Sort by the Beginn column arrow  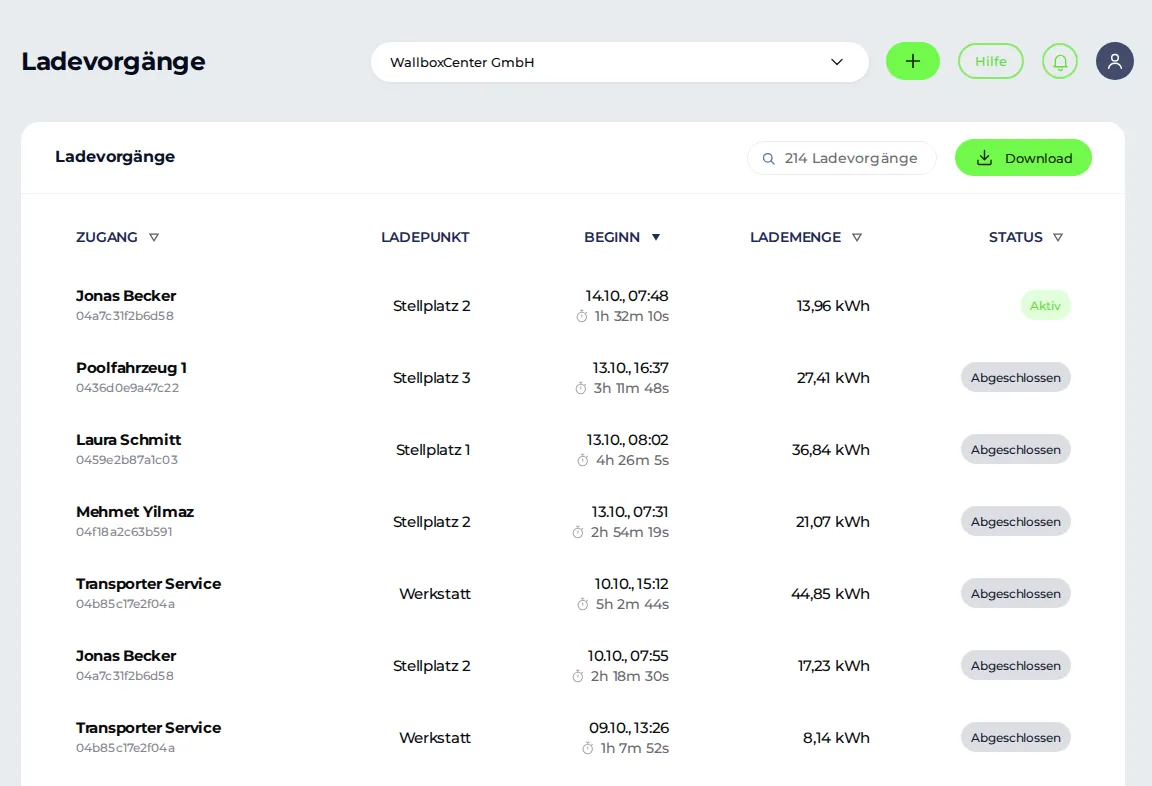click(x=656, y=237)
